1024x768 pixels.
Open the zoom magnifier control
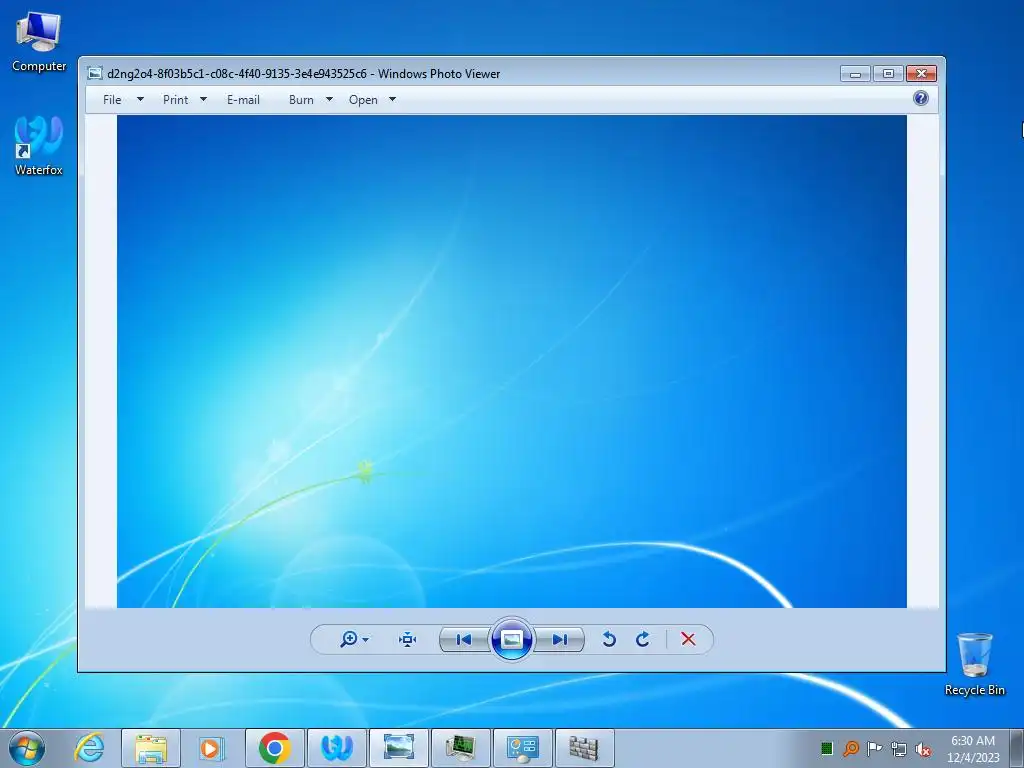click(349, 639)
